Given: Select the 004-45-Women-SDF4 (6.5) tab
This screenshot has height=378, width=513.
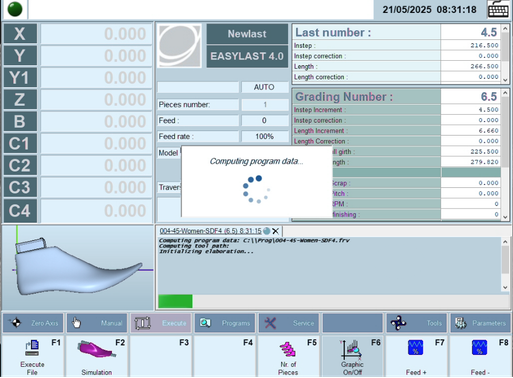Looking at the screenshot, I should 210,231.
